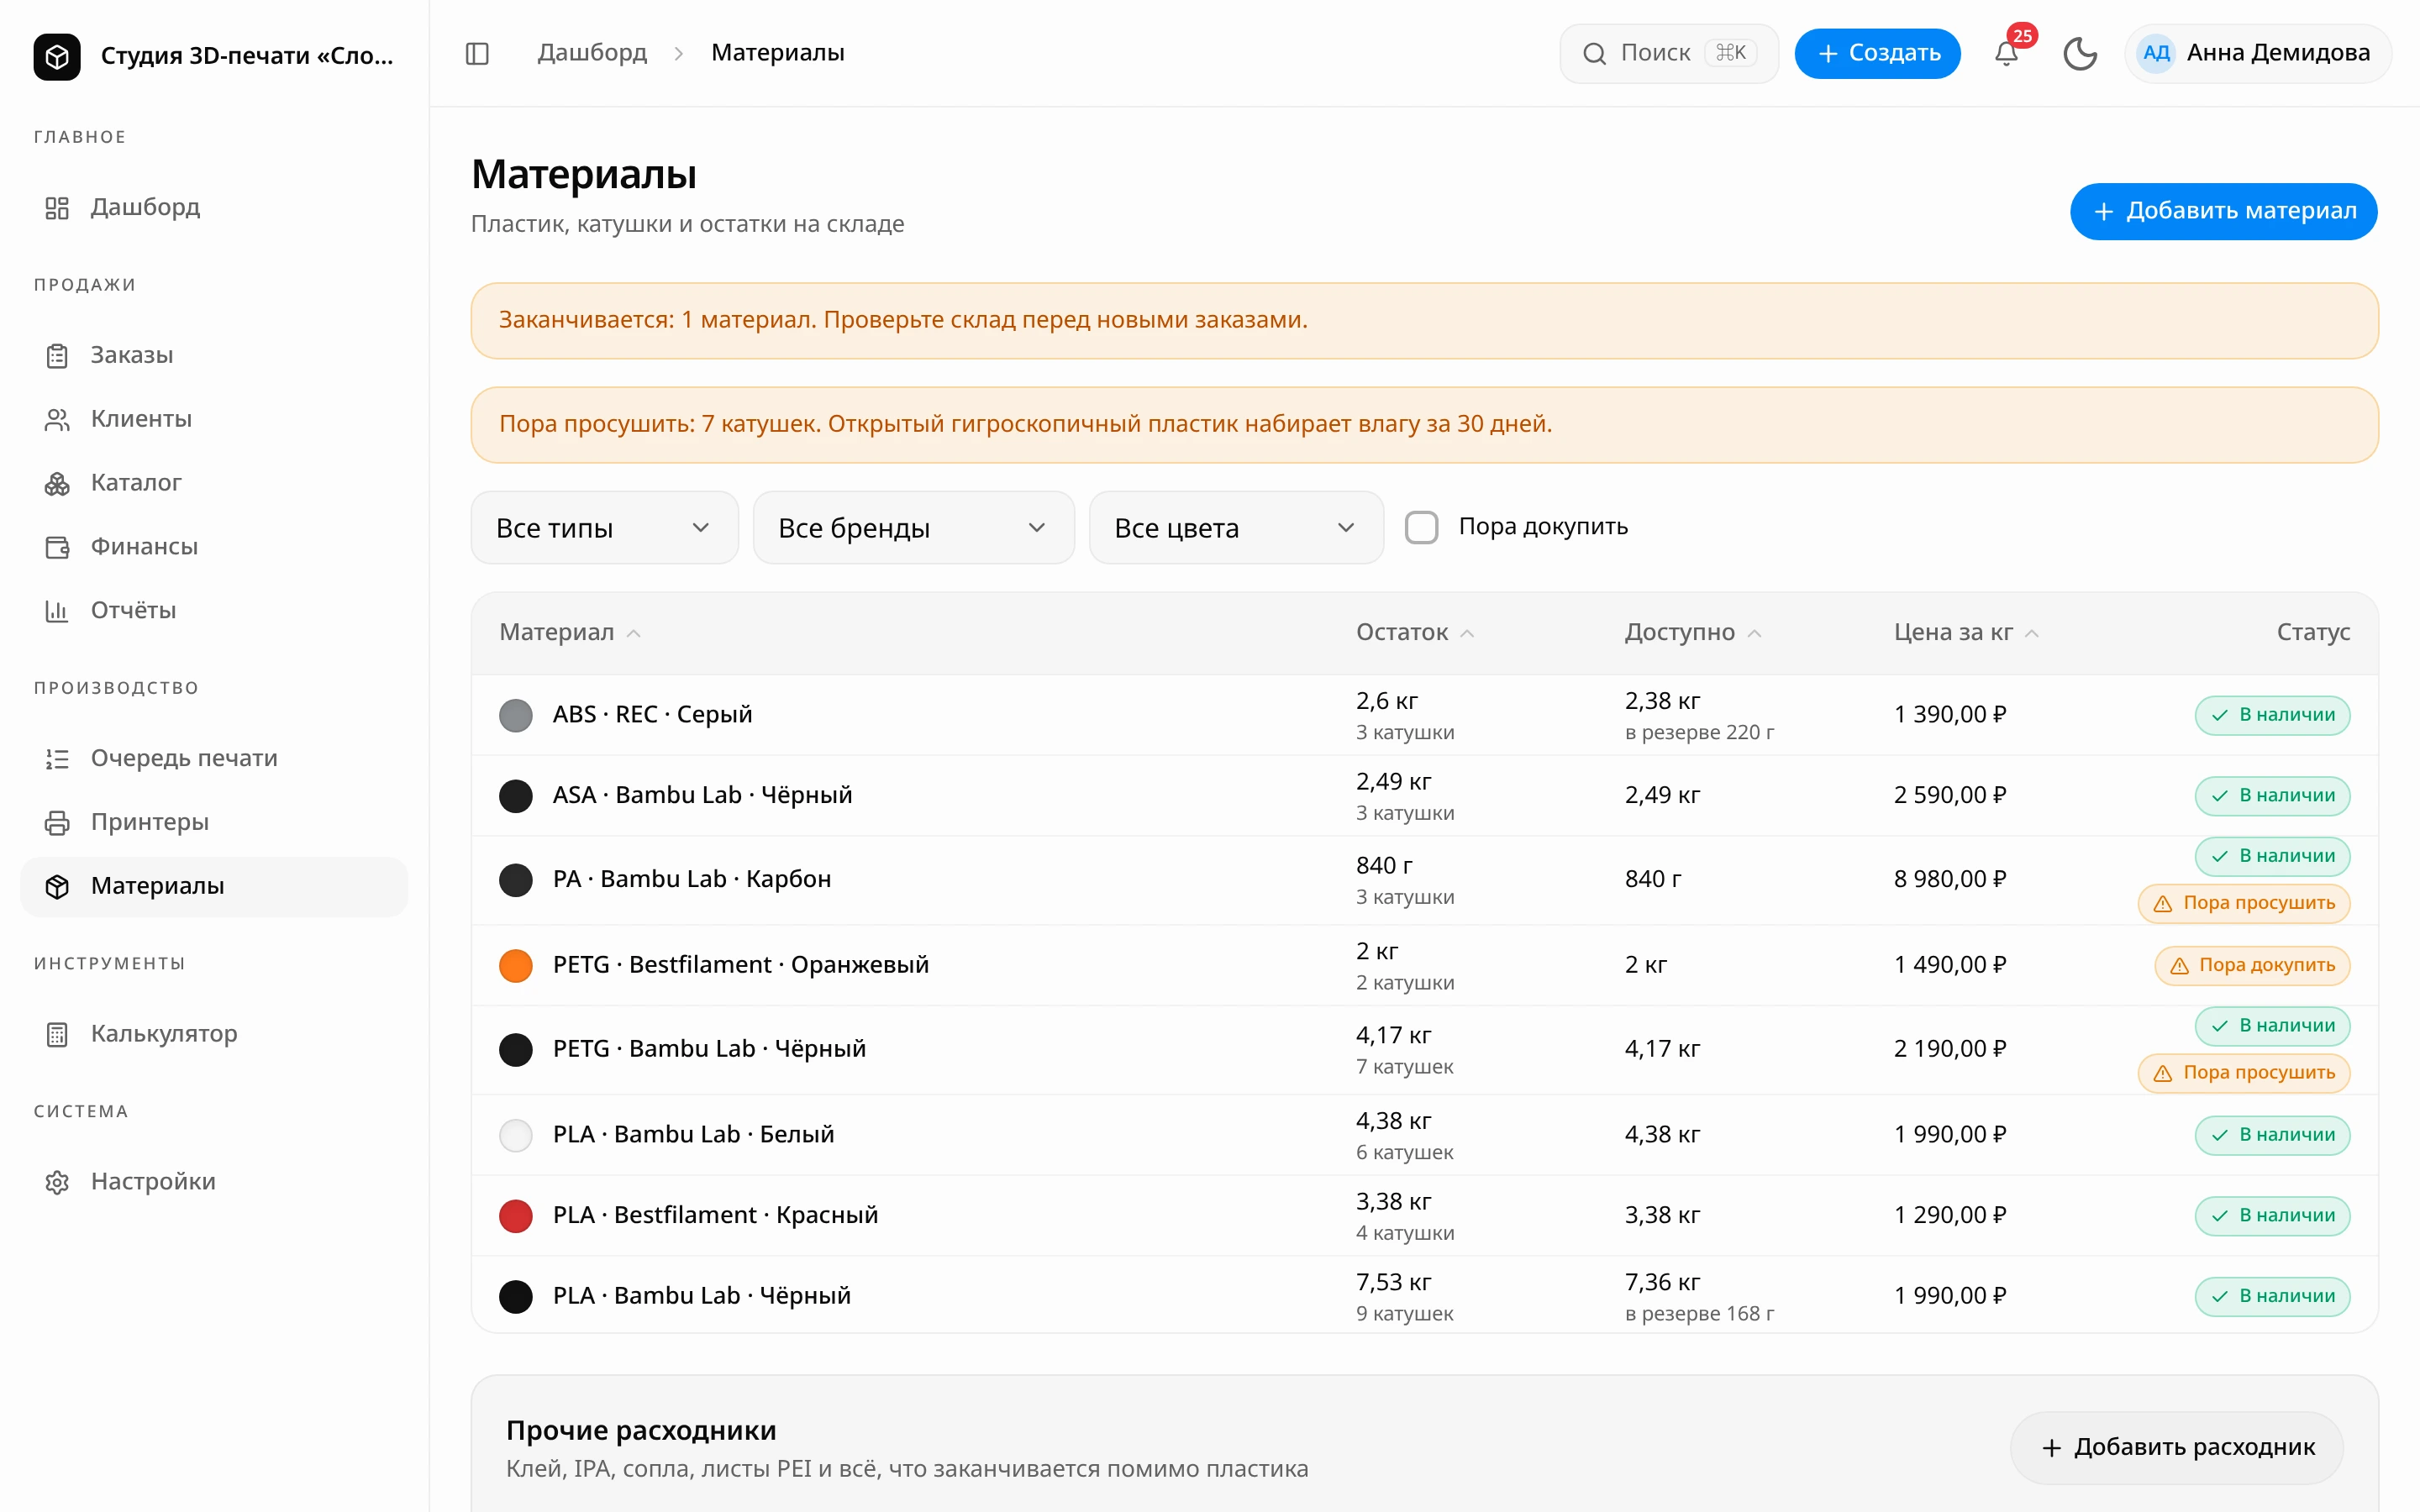2420x1512 pixels.
Task: Click «Добавить материал» button
Action: pyautogui.click(x=2223, y=211)
